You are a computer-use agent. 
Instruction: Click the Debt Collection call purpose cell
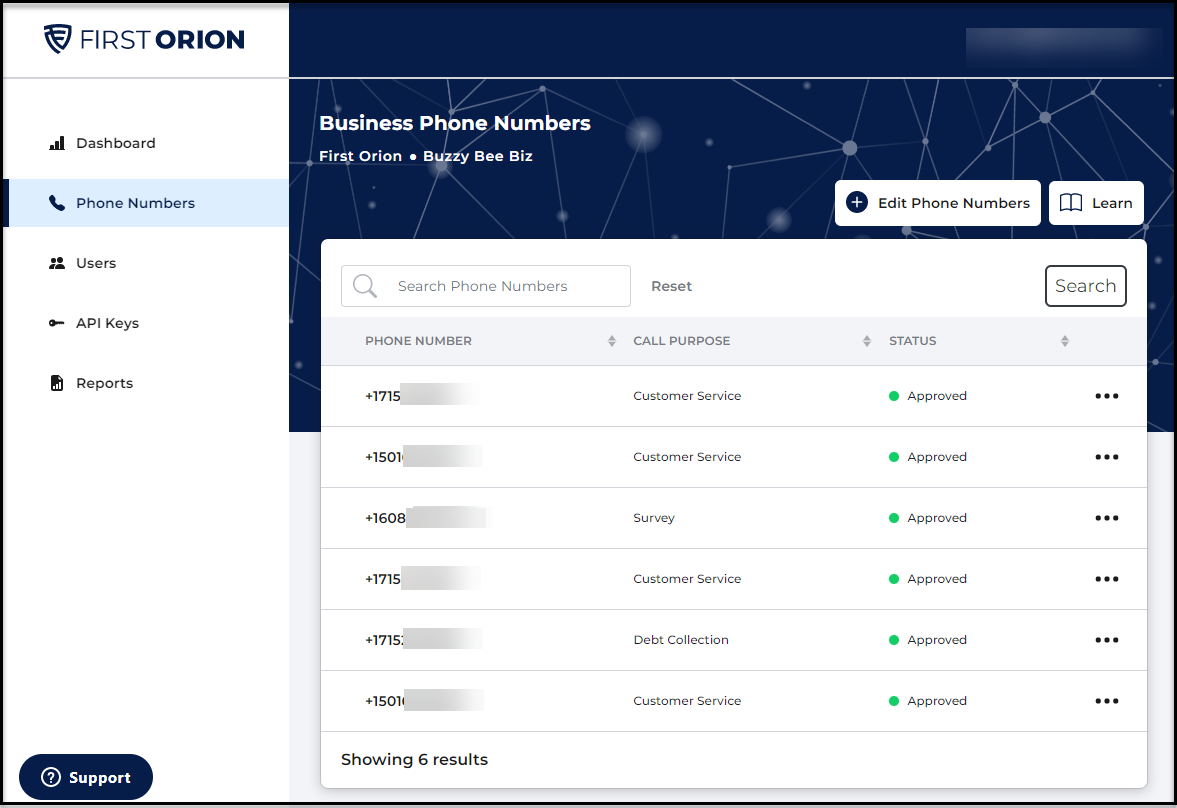click(681, 640)
